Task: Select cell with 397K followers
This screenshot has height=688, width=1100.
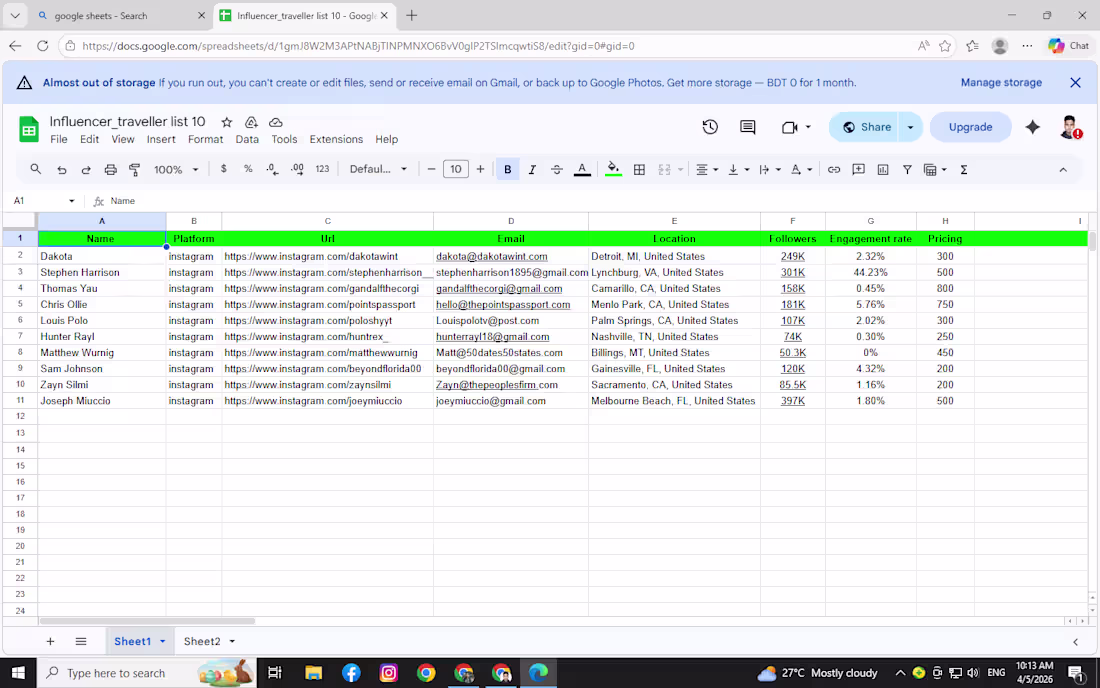Action: coord(792,400)
